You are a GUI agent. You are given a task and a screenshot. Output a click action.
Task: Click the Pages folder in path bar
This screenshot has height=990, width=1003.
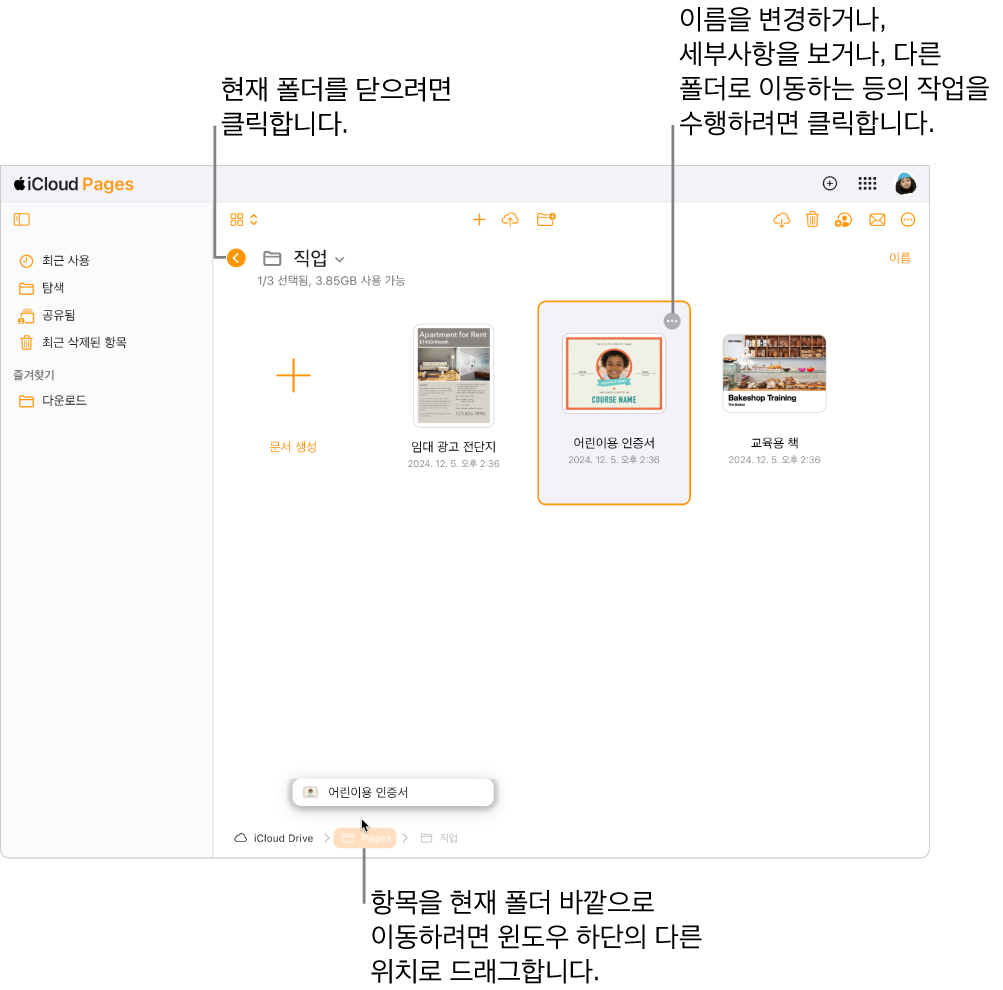point(365,838)
